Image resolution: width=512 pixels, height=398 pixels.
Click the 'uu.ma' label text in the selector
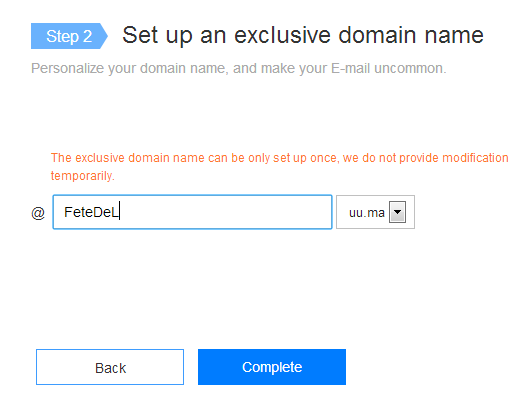point(367,213)
